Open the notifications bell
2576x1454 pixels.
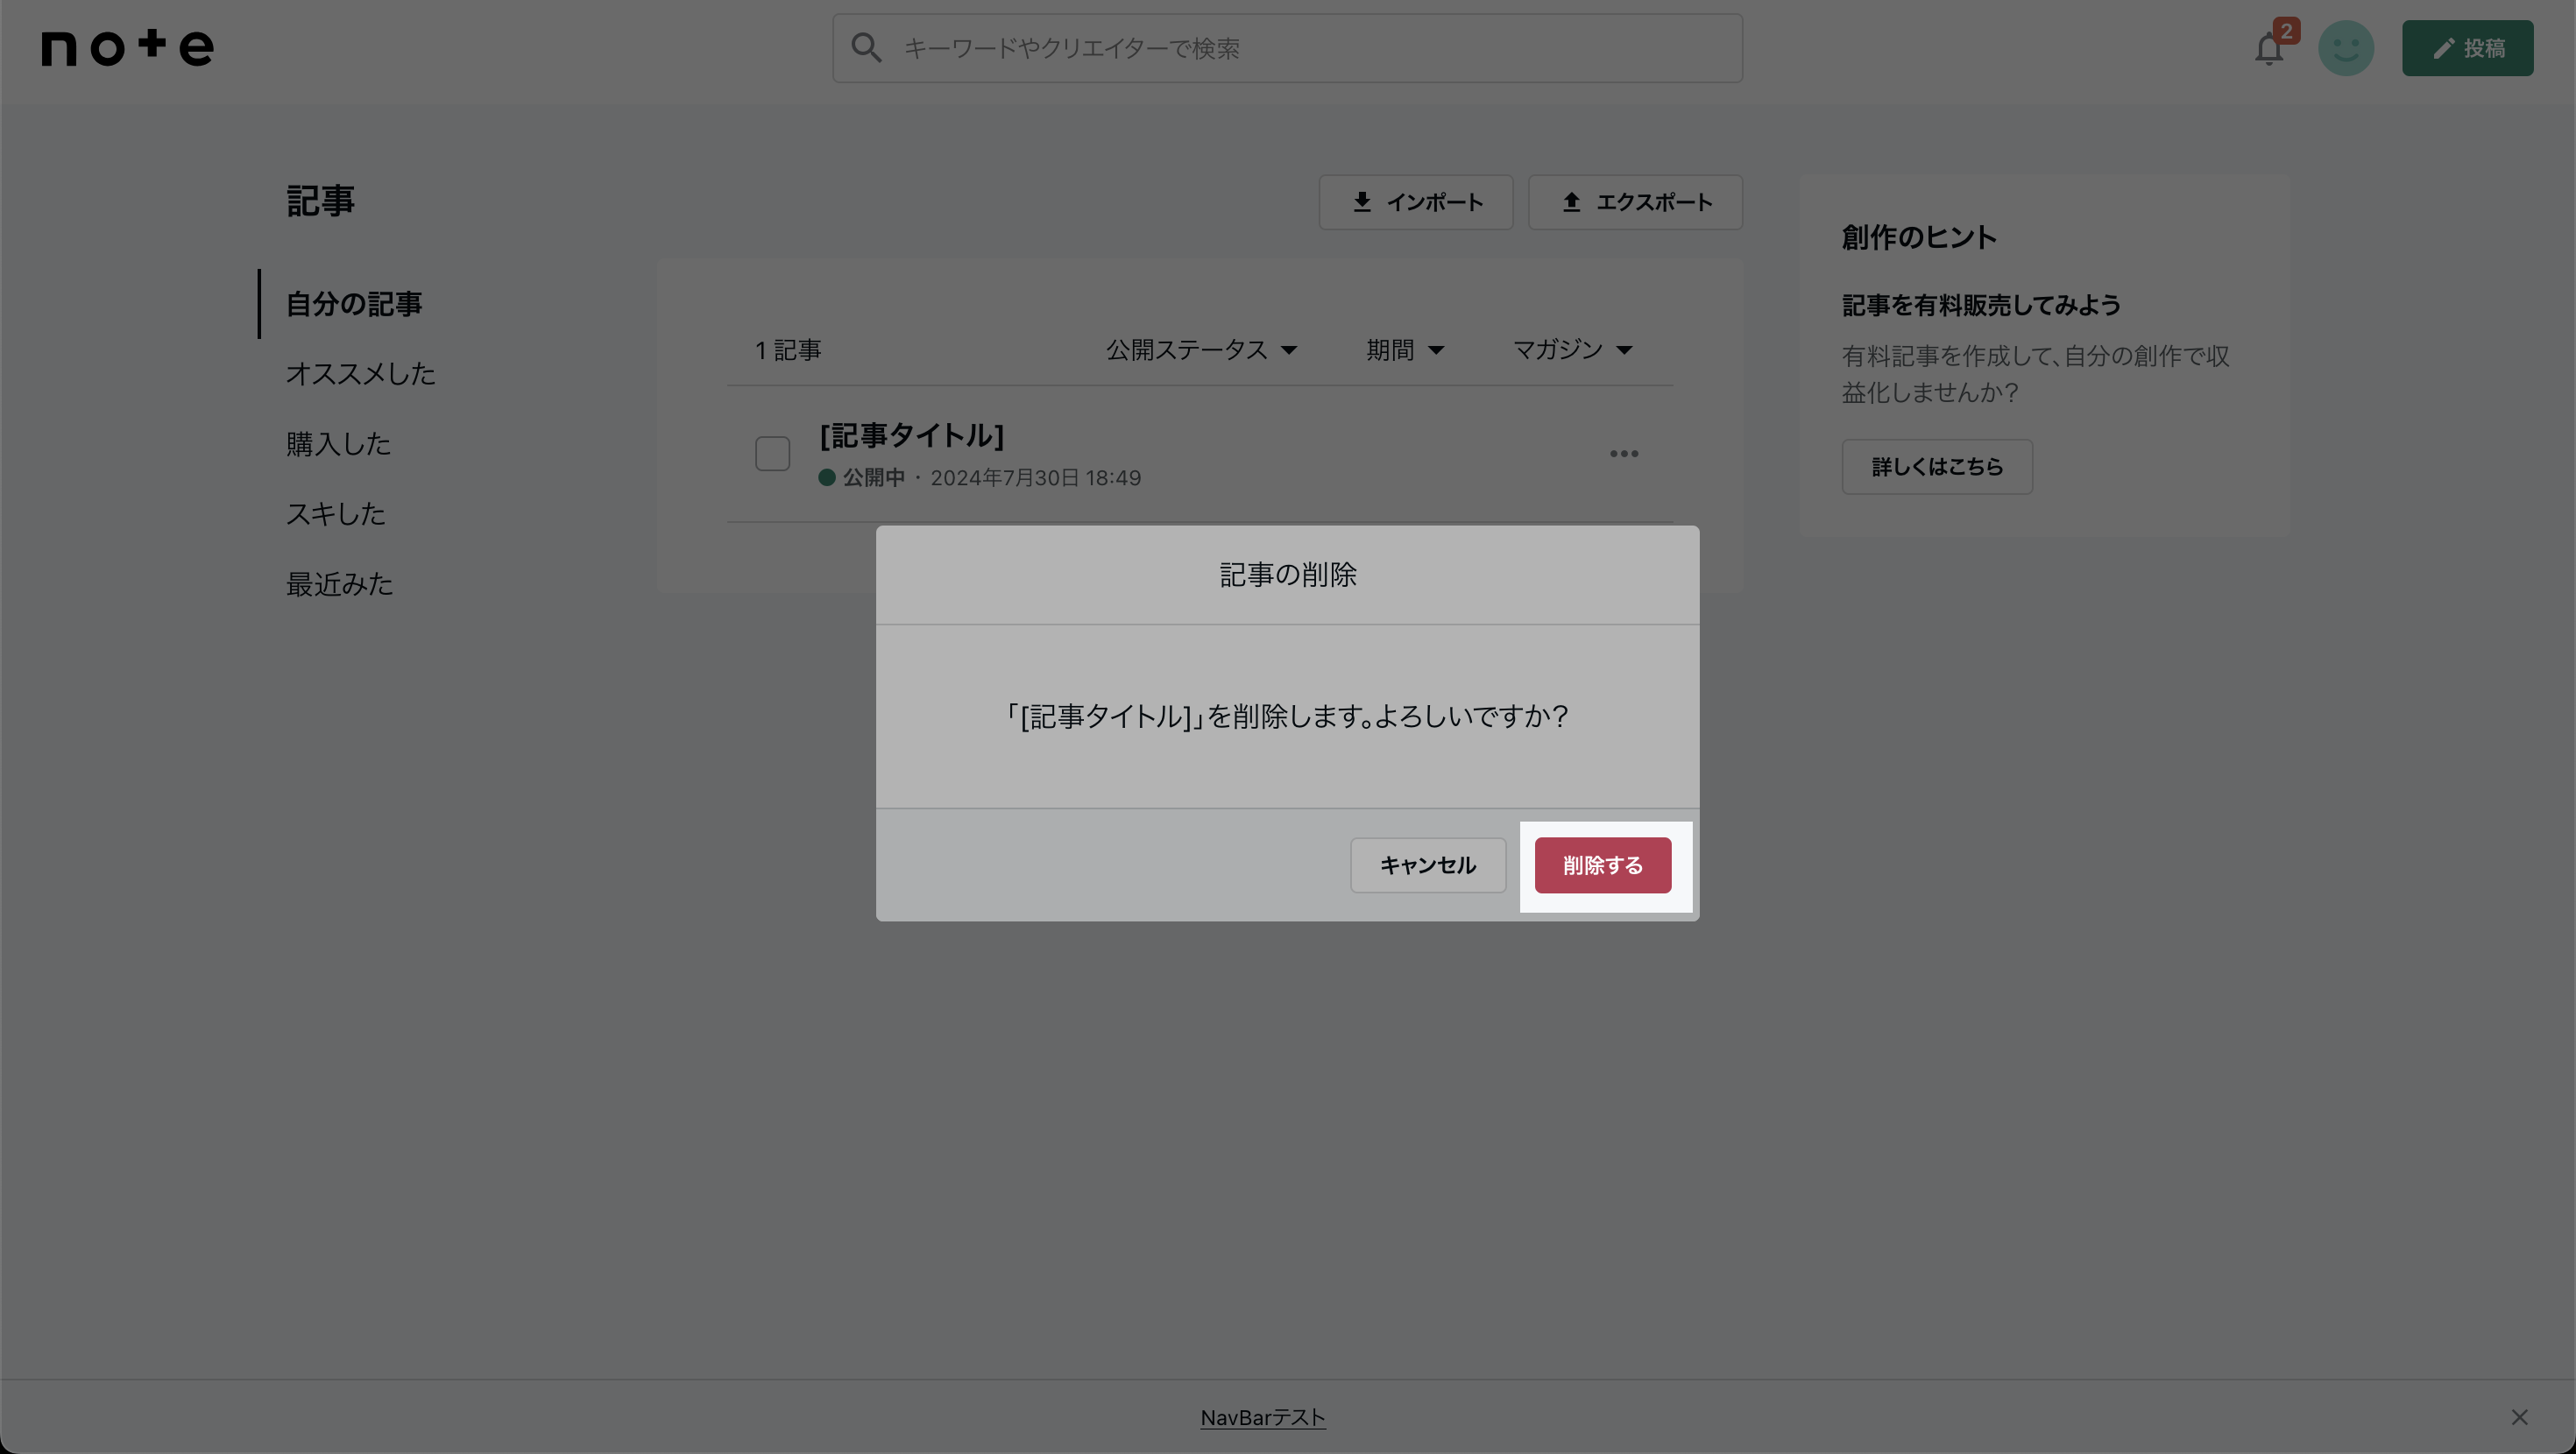pos(2268,48)
